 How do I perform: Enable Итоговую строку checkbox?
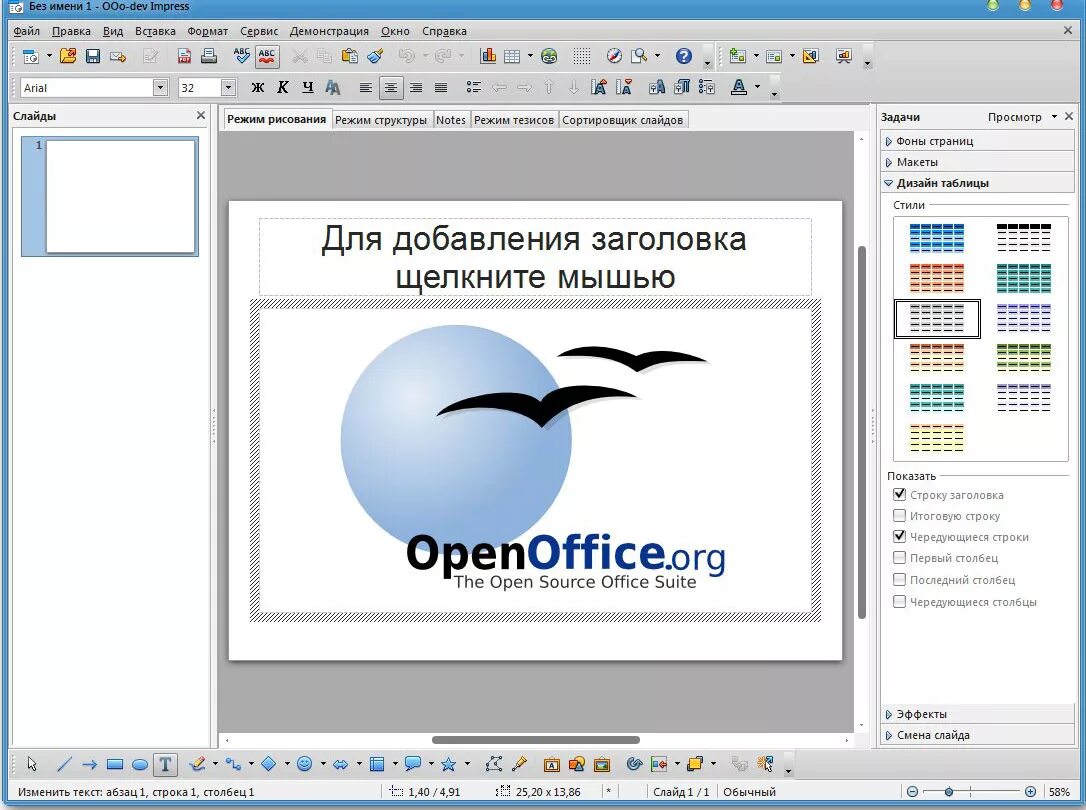899,515
